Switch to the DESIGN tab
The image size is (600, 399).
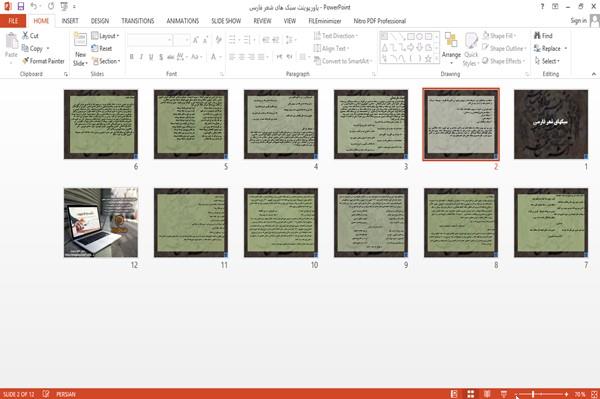(99, 21)
